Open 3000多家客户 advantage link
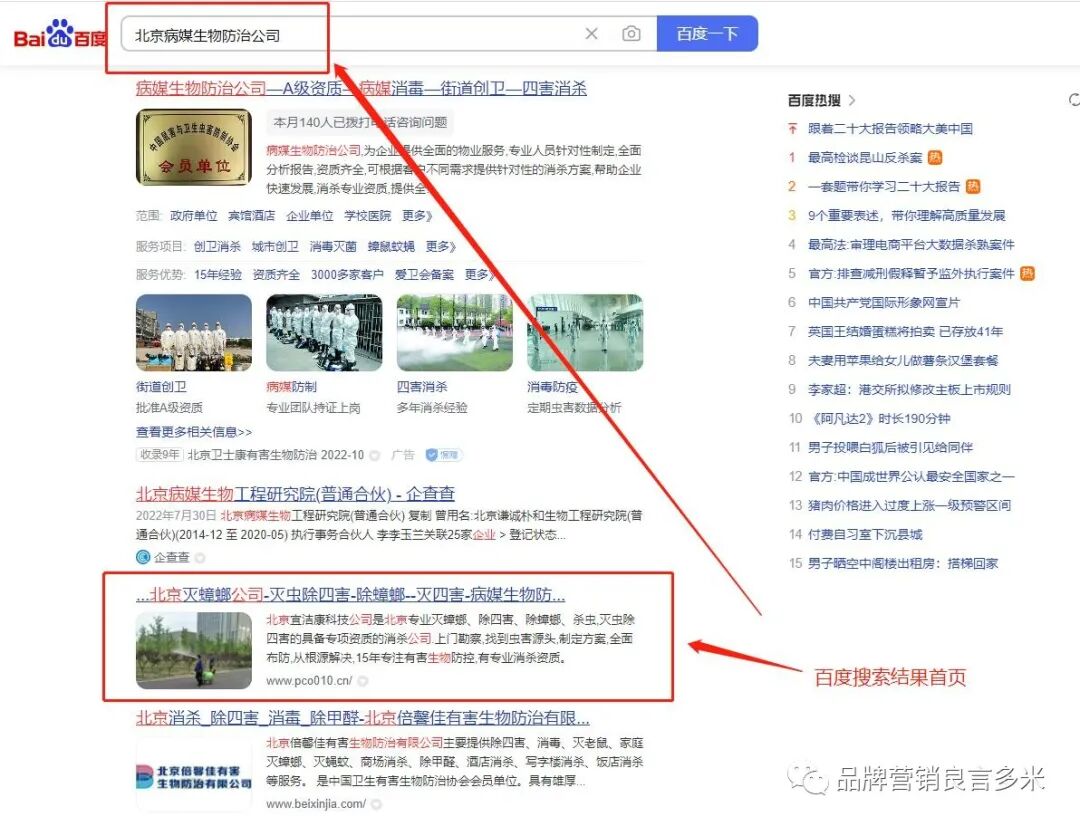 347,274
